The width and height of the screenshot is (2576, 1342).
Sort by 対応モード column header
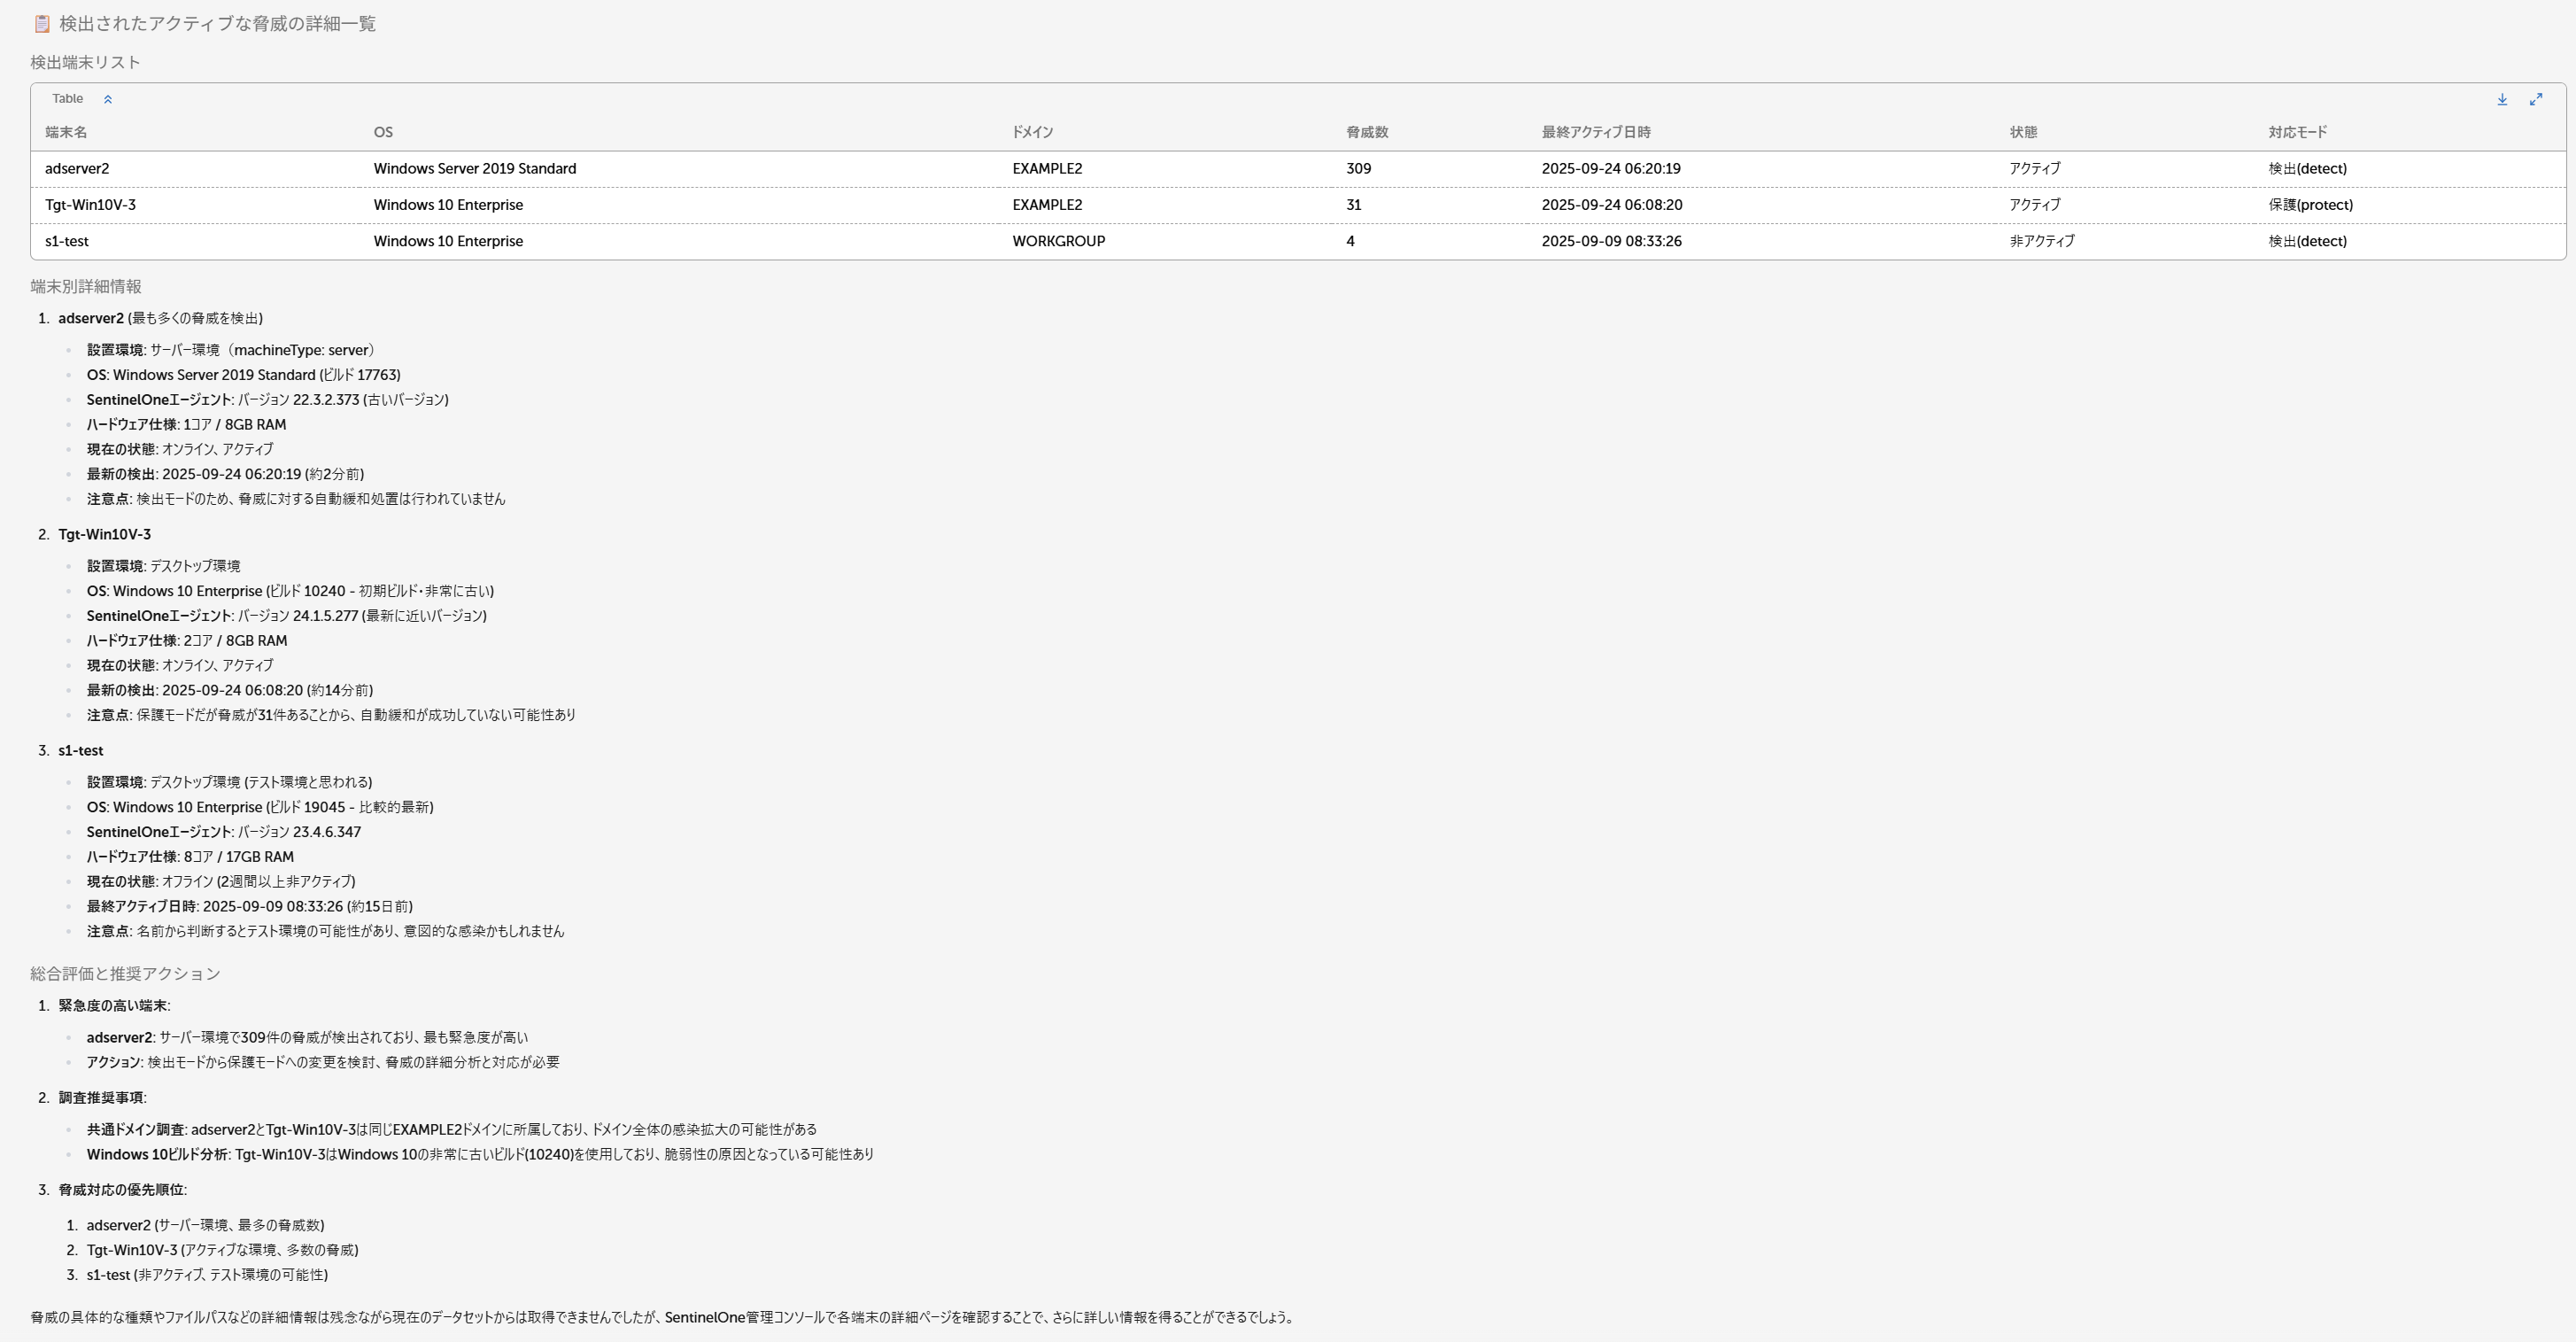[2297, 132]
